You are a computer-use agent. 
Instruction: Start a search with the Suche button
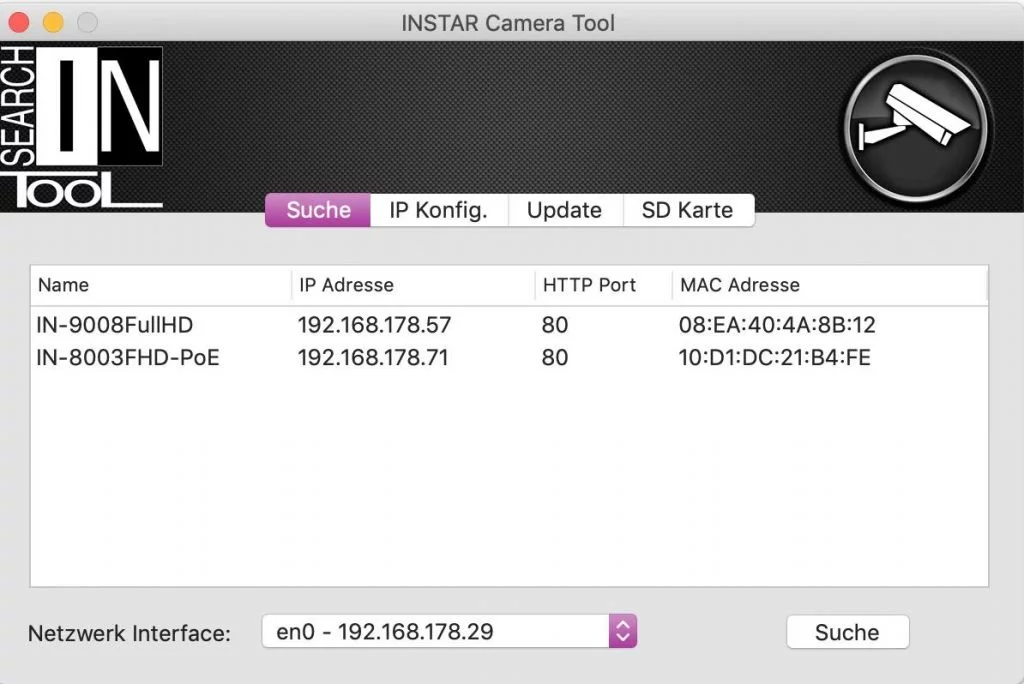(847, 632)
